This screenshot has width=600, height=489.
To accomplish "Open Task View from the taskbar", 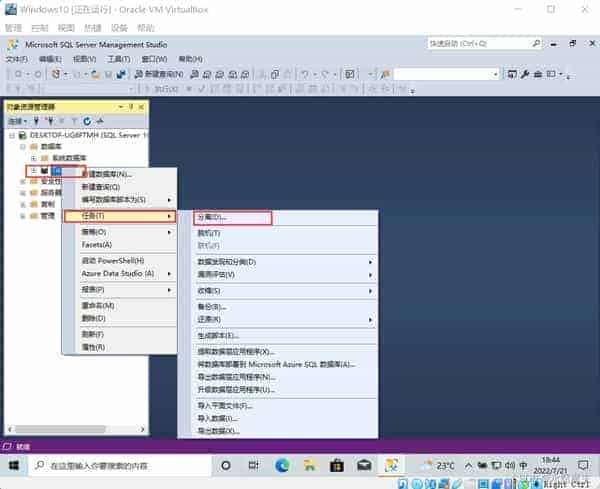I will (253, 465).
